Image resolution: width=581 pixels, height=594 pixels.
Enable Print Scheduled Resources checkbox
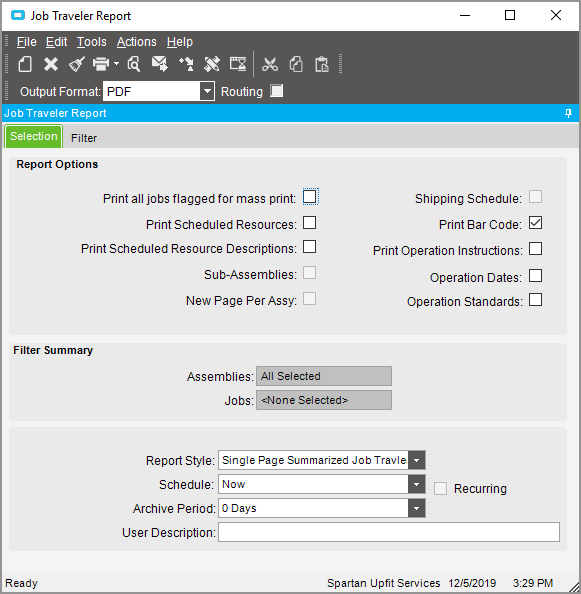(309, 223)
